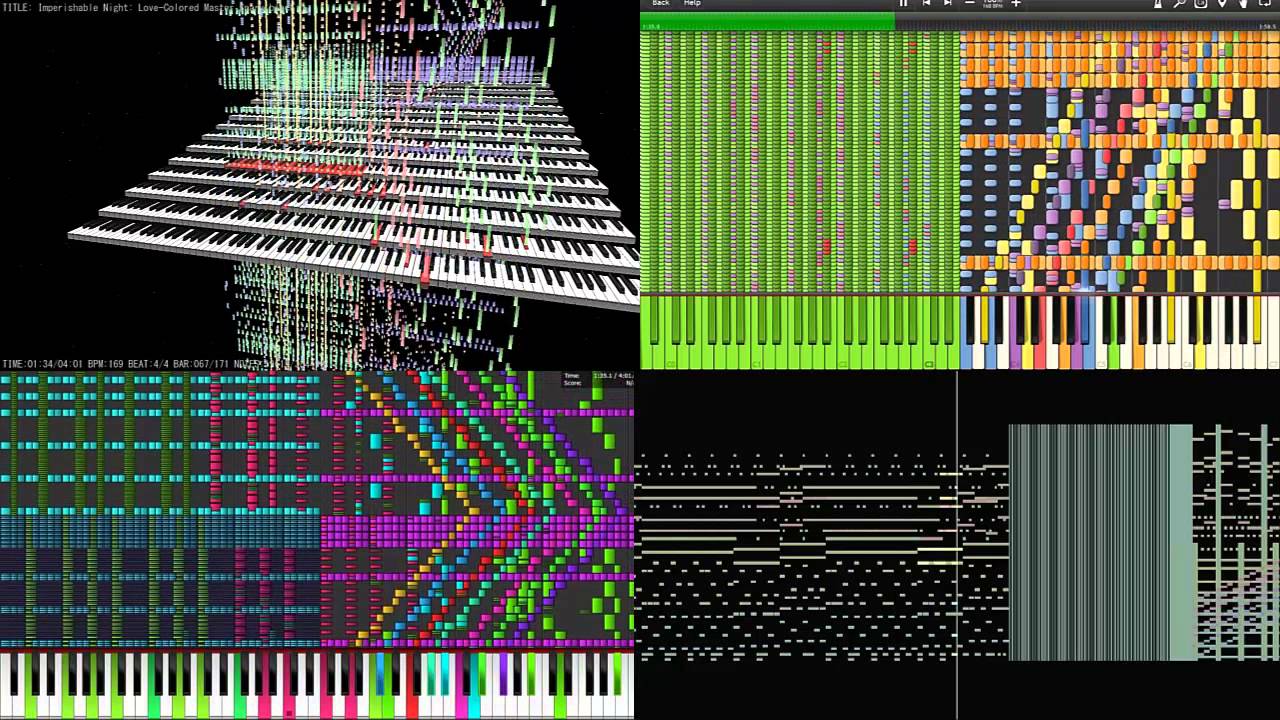Click the Score: label in lower-left visualizer
Screen dimensions: 1280x720
[x=572, y=383]
